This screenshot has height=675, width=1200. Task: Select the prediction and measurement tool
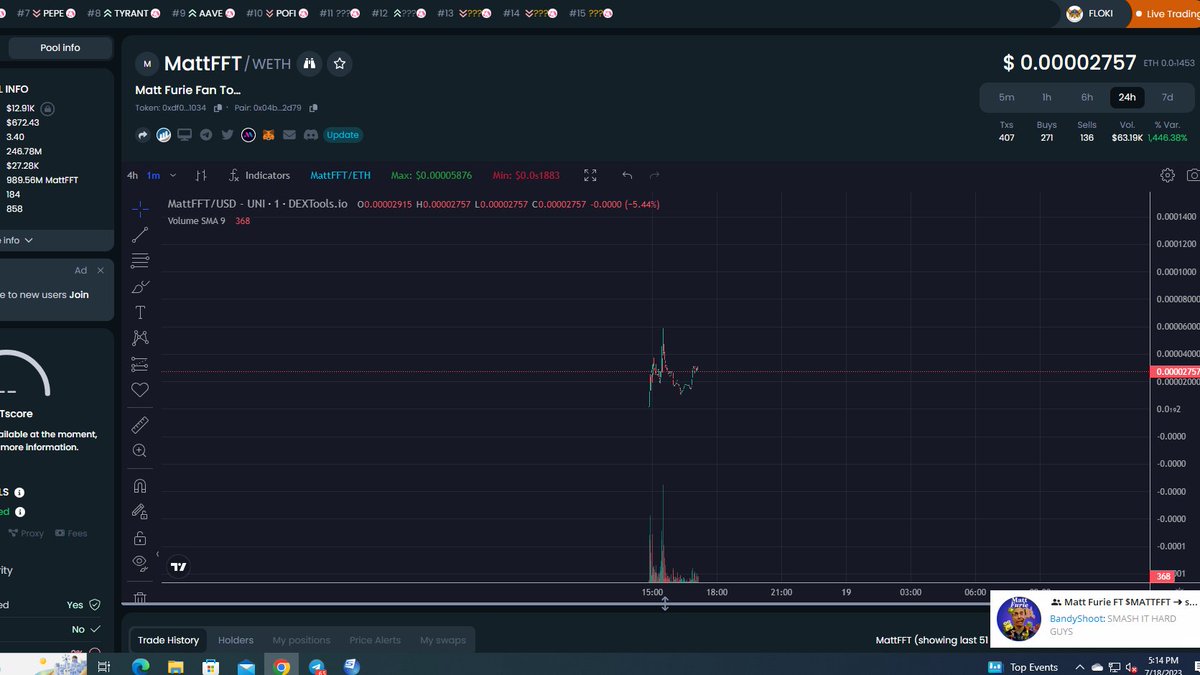[140, 364]
